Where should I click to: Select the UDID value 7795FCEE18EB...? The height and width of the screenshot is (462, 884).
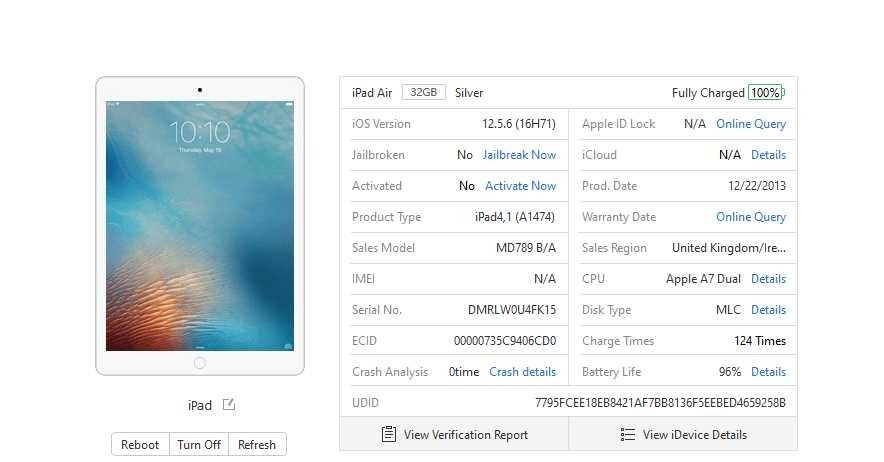pyautogui.click(x=660, y=403)
